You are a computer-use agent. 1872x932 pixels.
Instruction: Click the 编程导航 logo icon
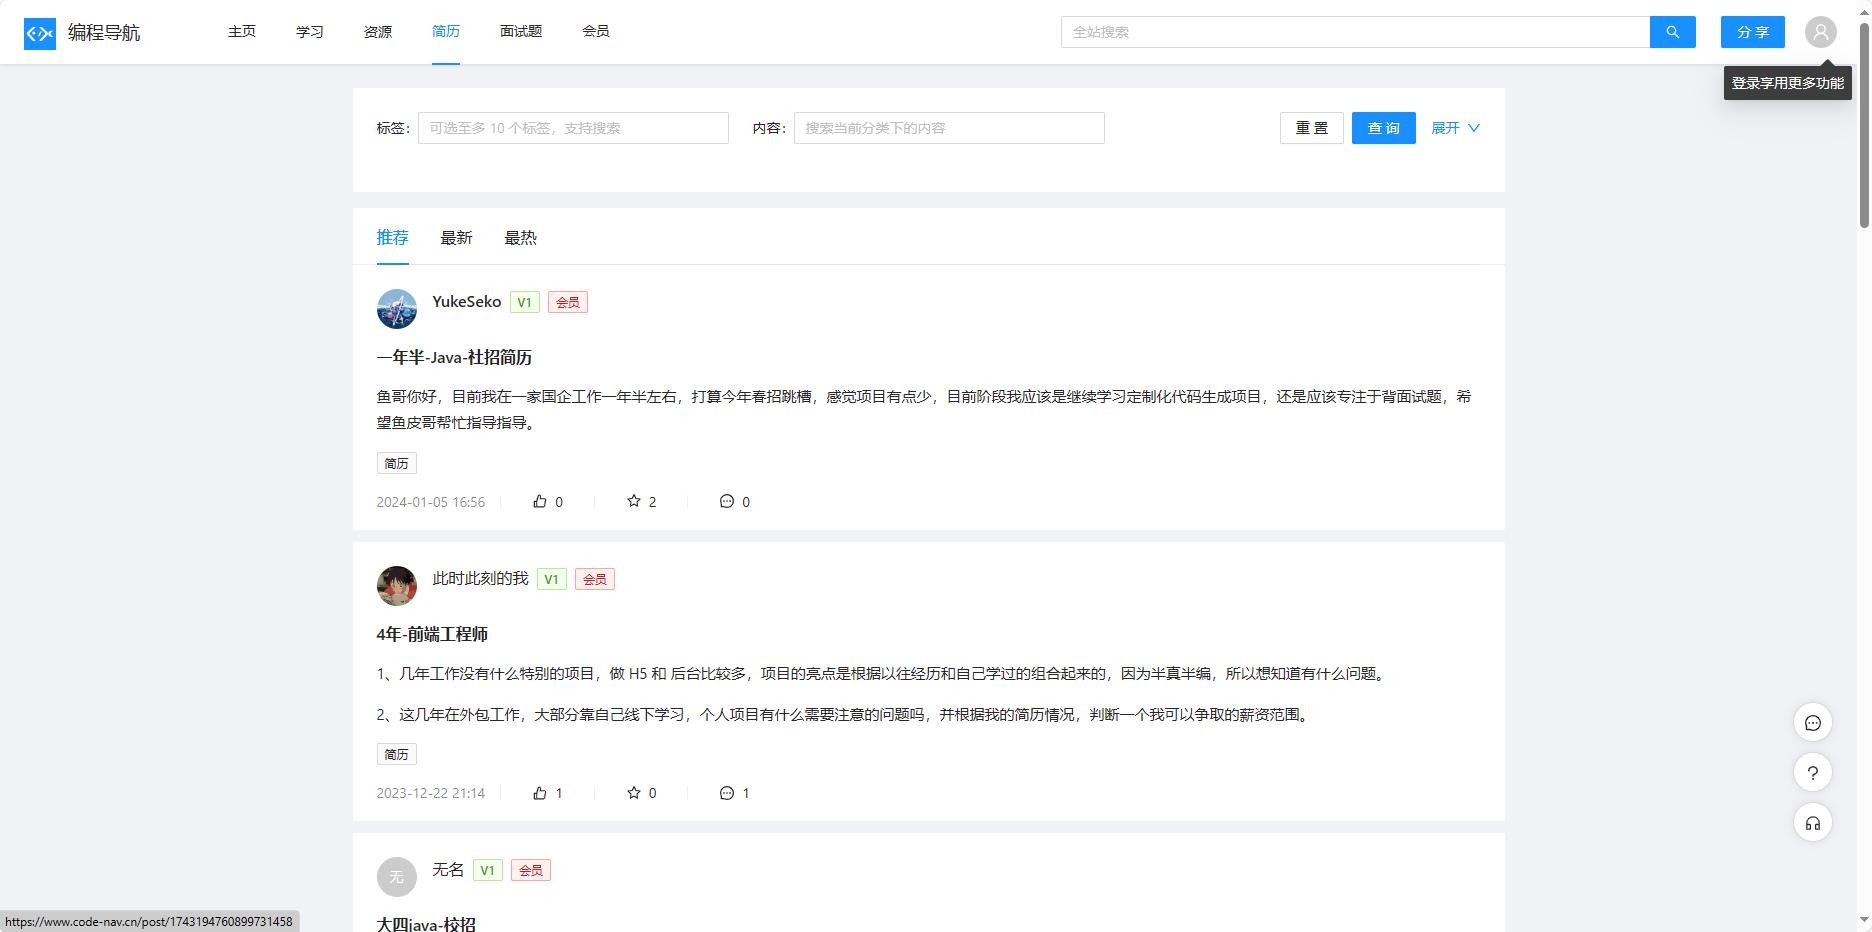40,33
